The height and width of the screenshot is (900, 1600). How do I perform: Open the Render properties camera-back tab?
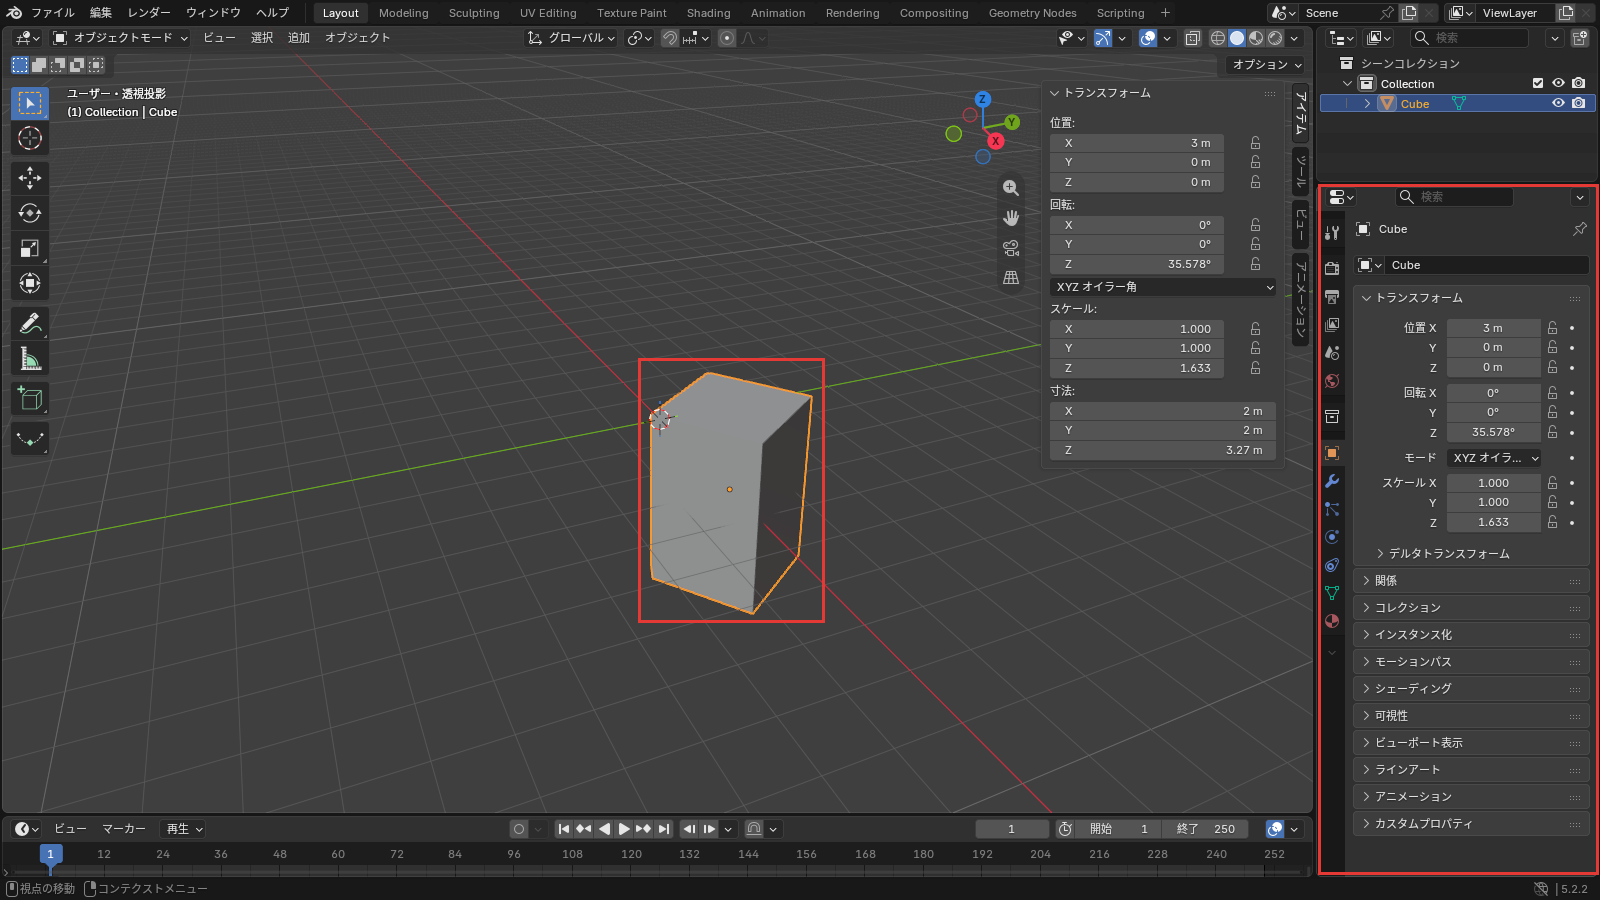pyautogui.click(x=1332, y=268)
